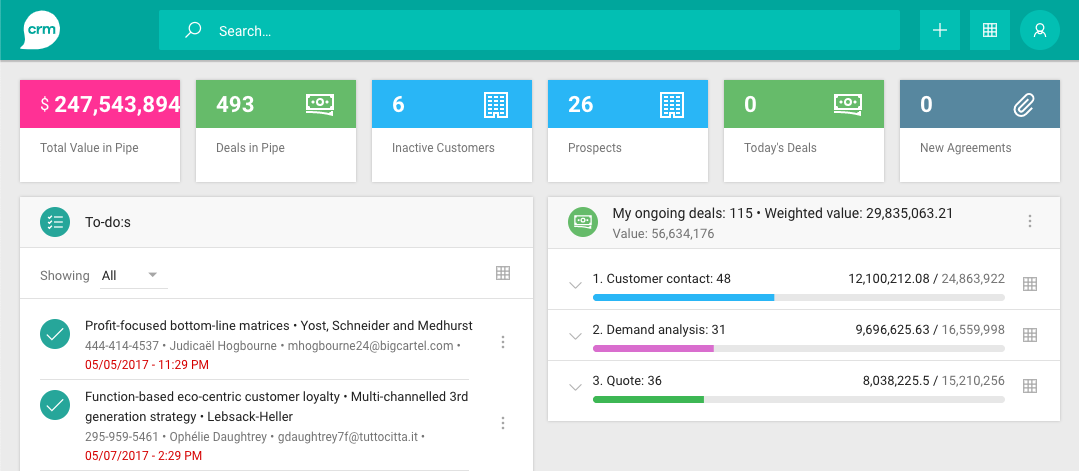Expand the Demand analysis stage chevron

(x=575, y=336)
